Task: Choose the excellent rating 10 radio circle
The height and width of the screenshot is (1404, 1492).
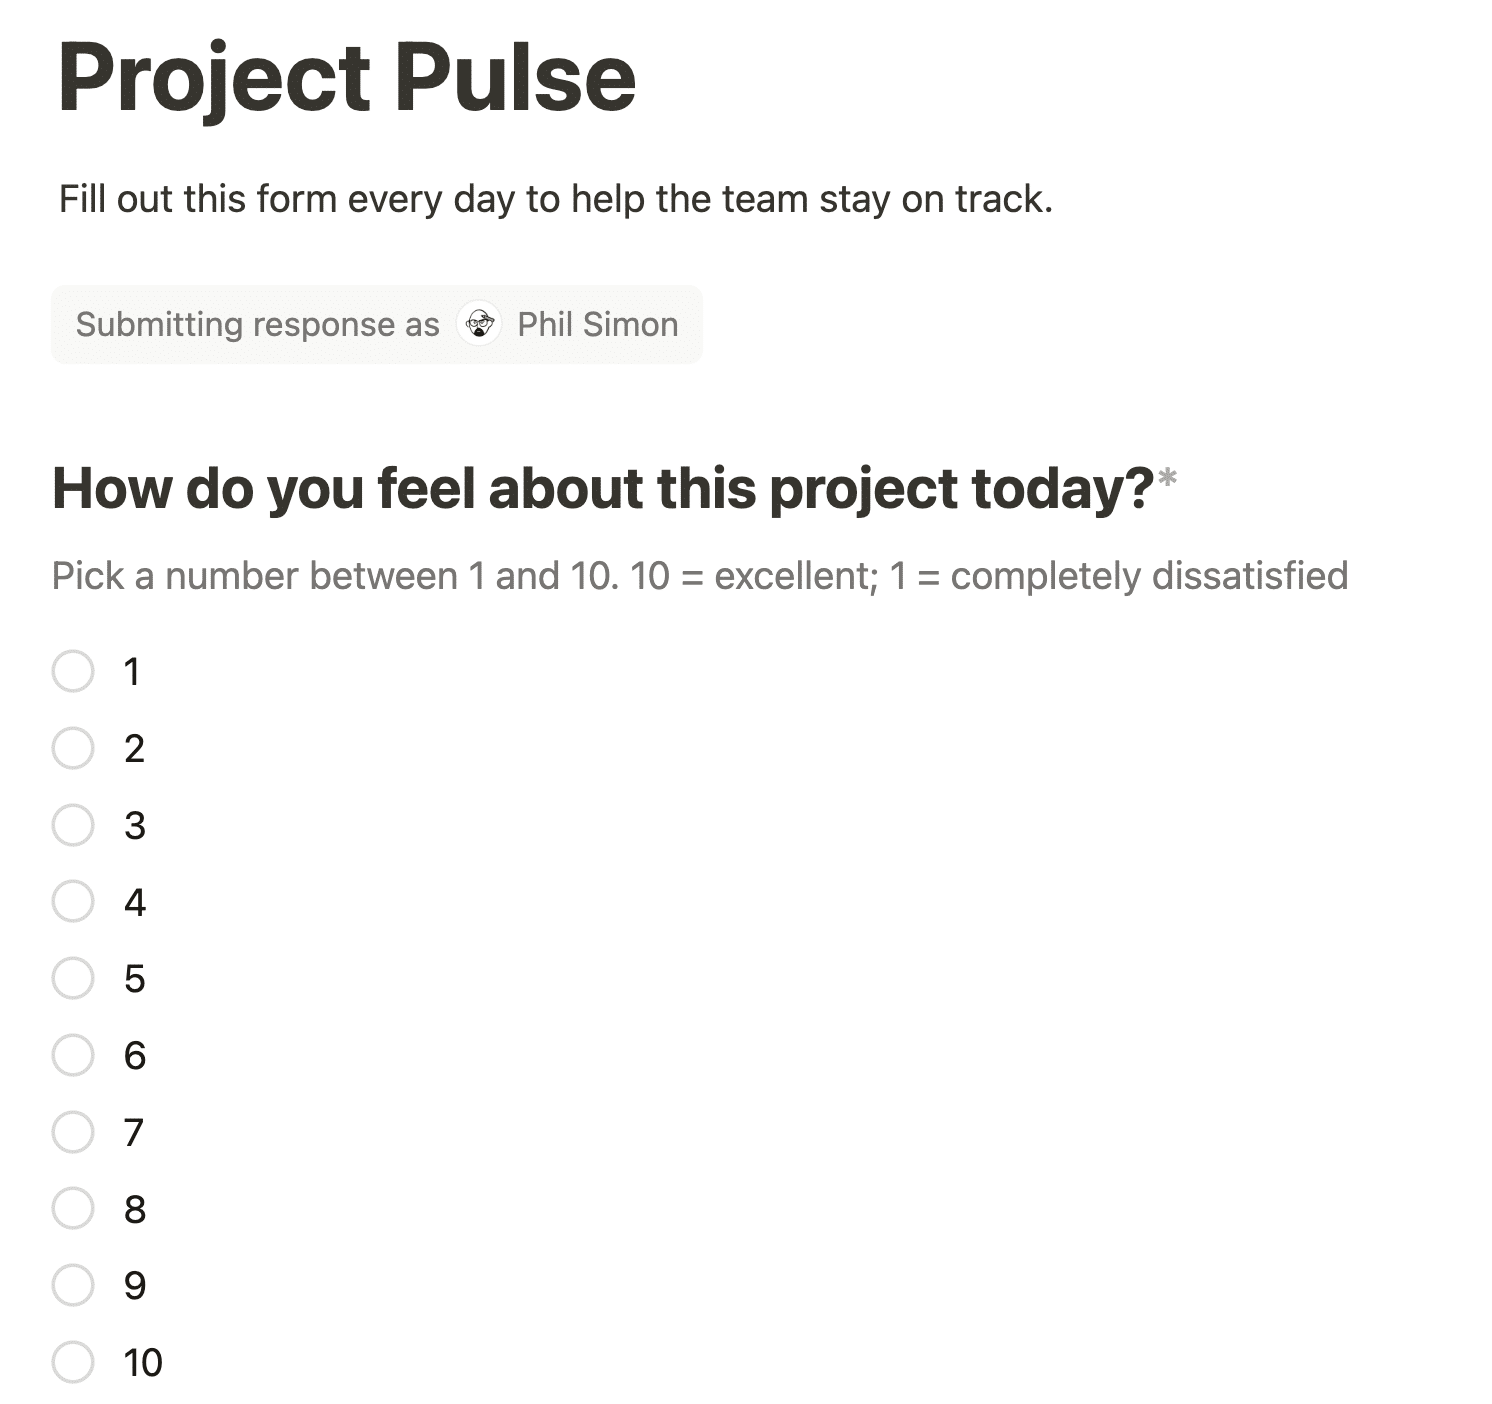Action: tap(73, 1362)
